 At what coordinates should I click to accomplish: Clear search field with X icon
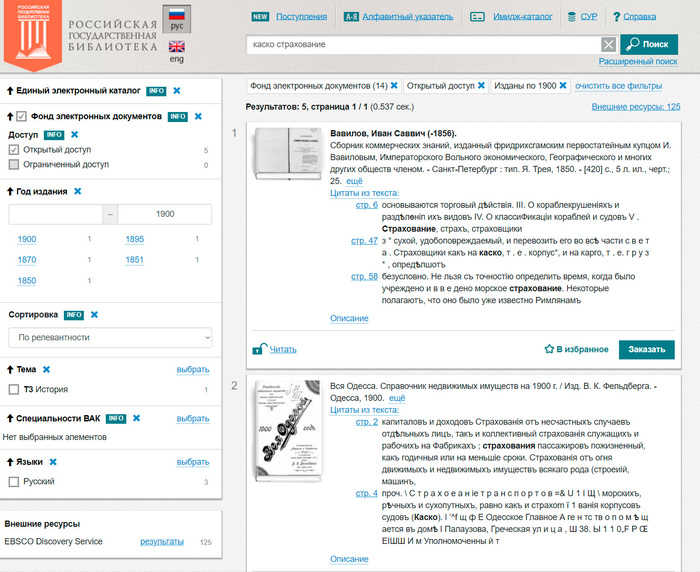click(x=608, y=44)
